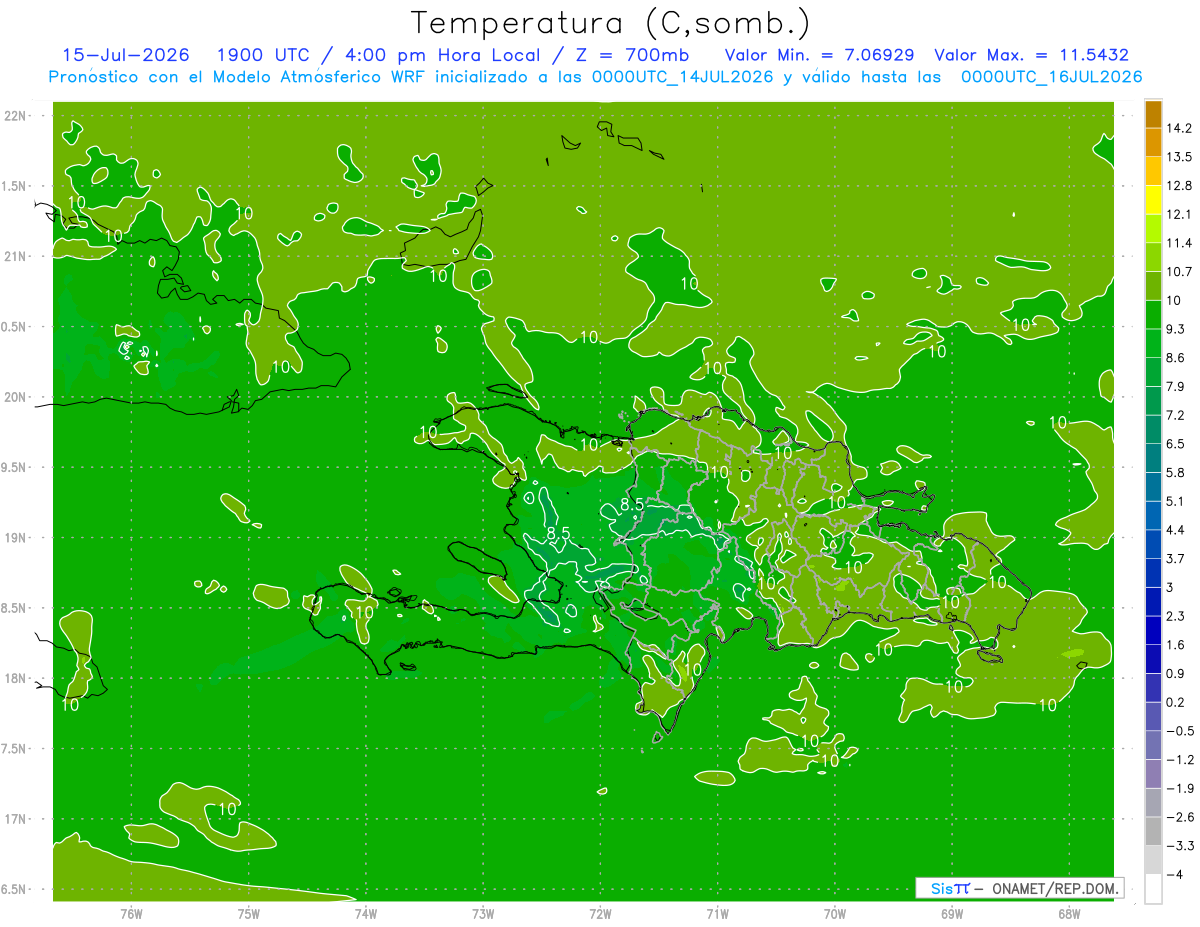Click the "Temperatura (C,somb.)" chart title

[610, 24]
